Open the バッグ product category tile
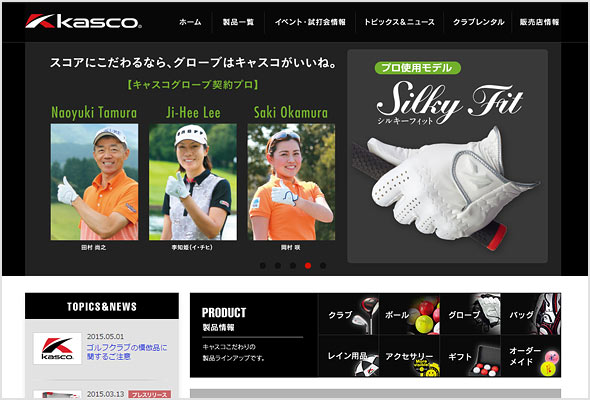 click(531, 314)
